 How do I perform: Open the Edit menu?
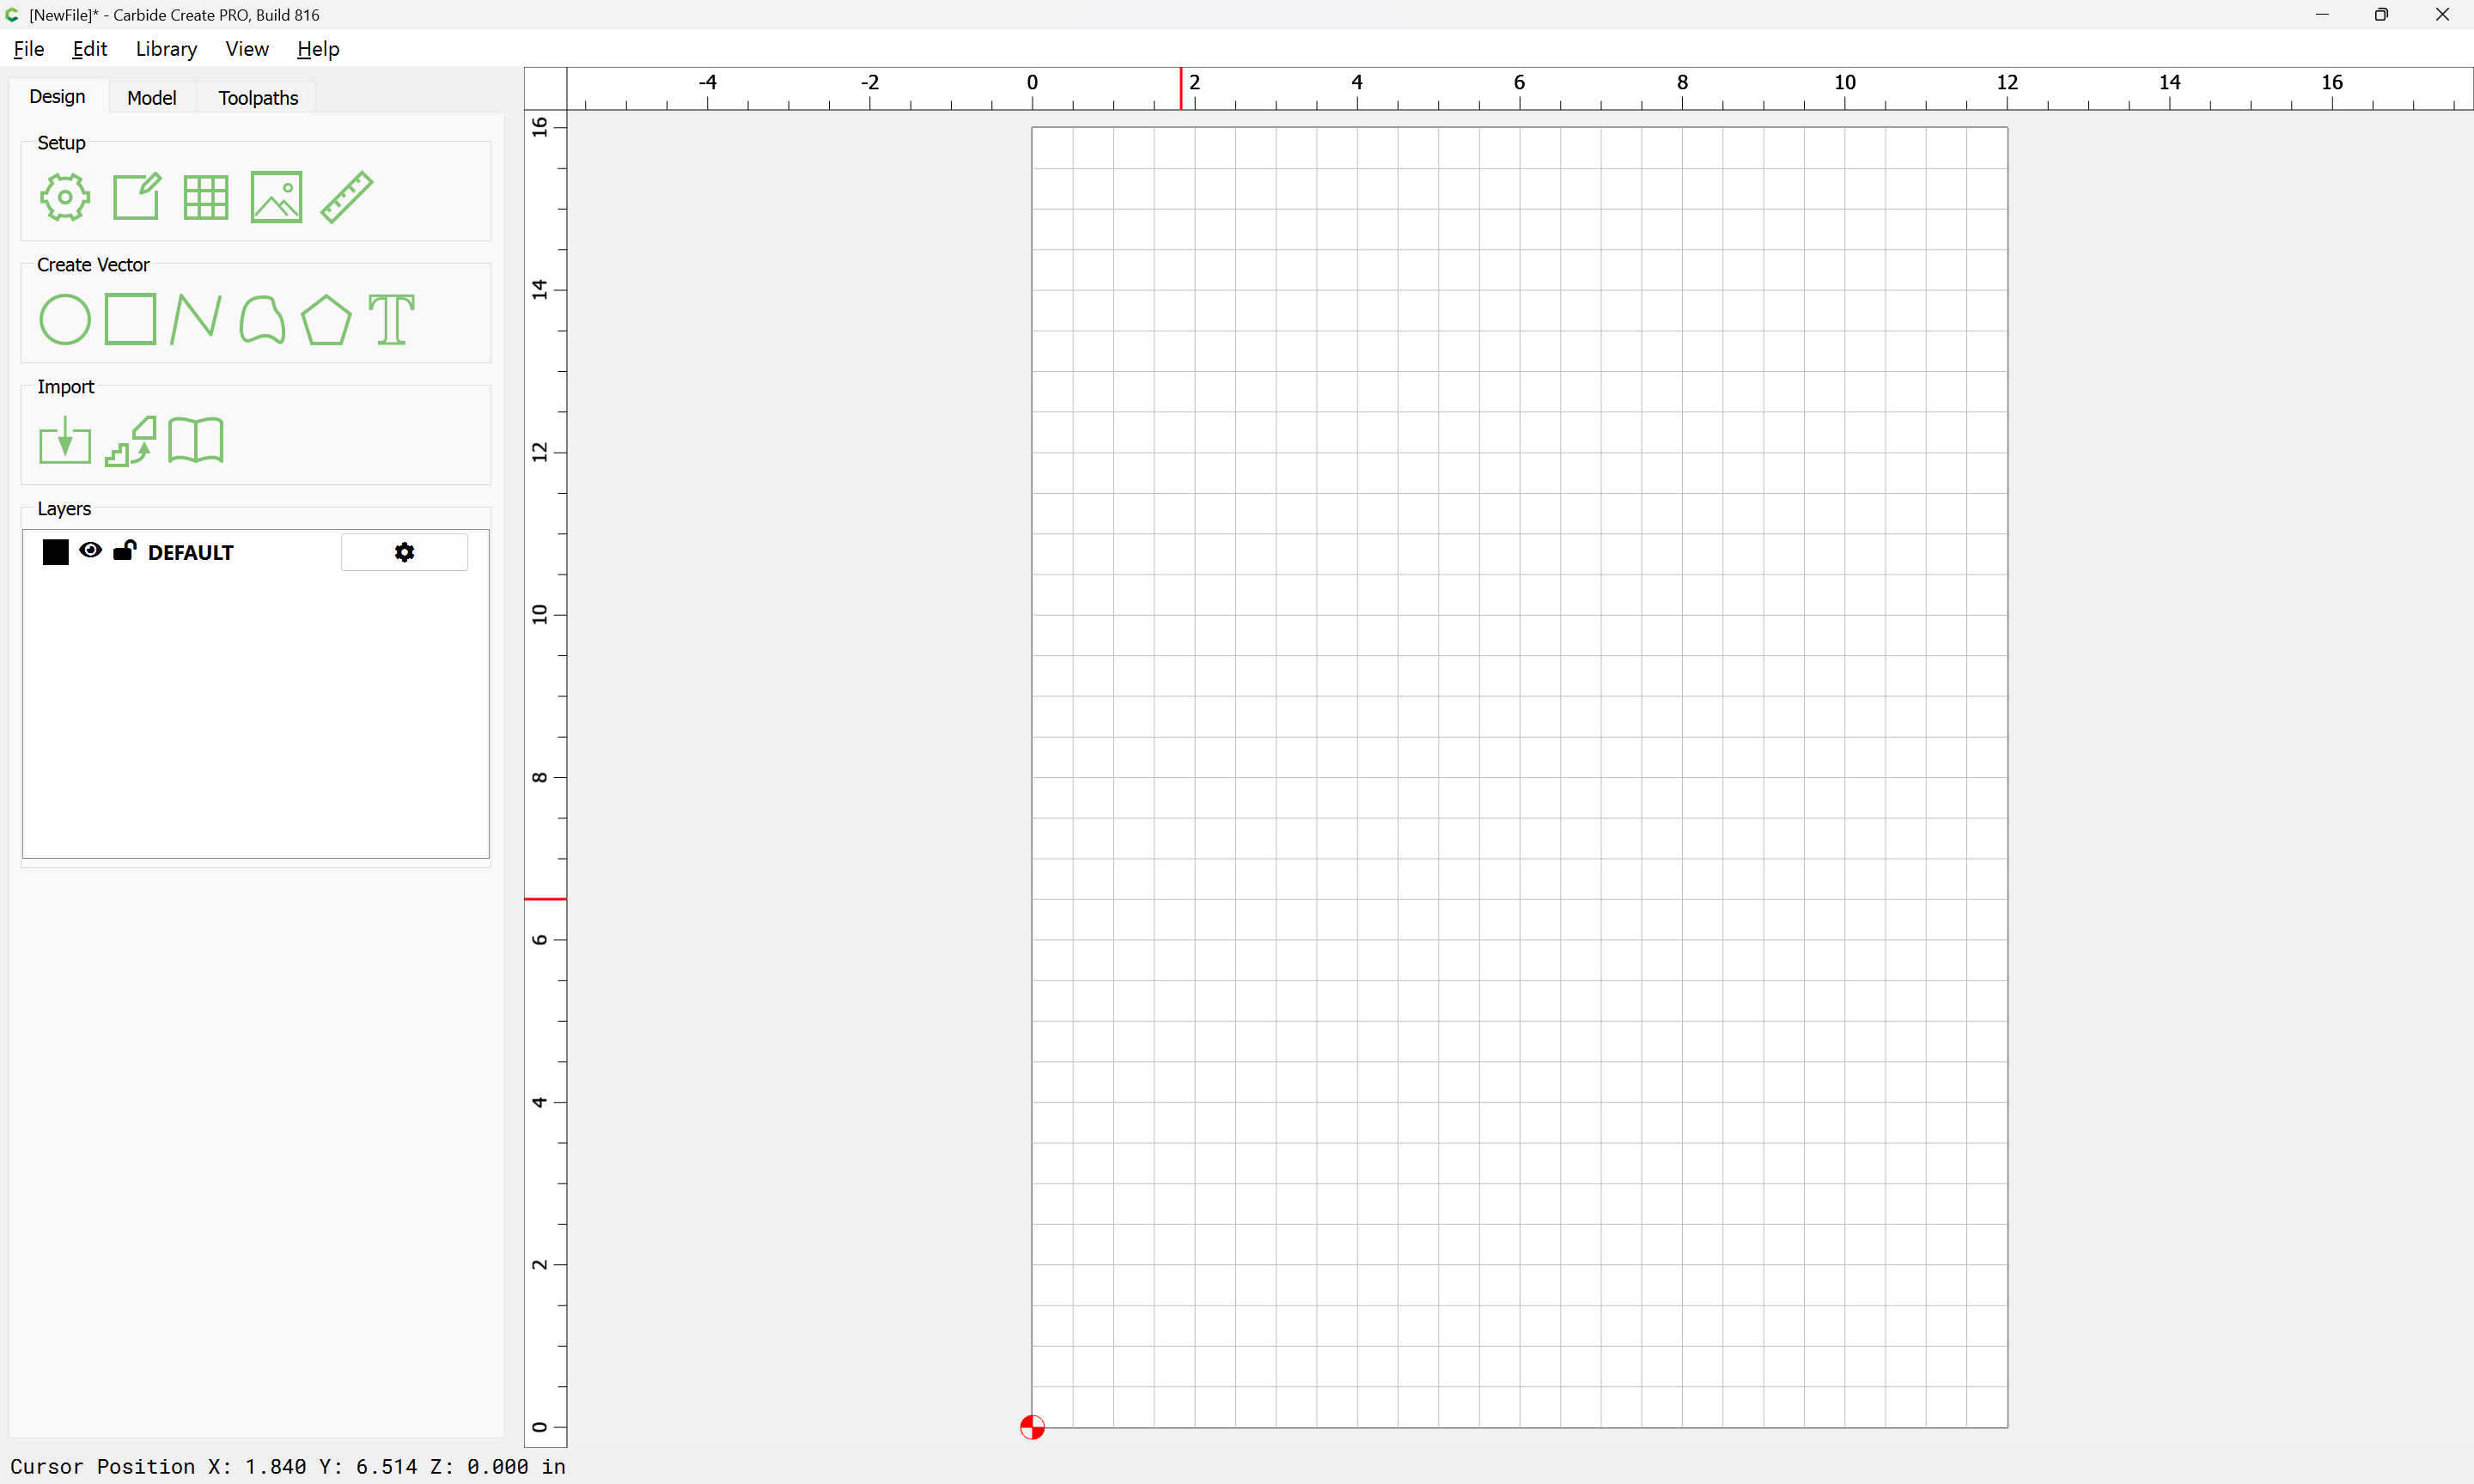pyautogui.click(x=90, y=49)
